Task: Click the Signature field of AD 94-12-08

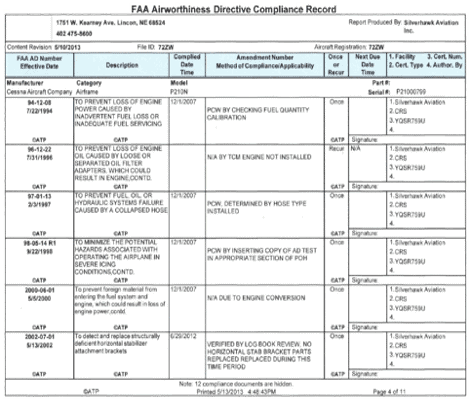Action: pyautogui.click(x=407, y=140)
